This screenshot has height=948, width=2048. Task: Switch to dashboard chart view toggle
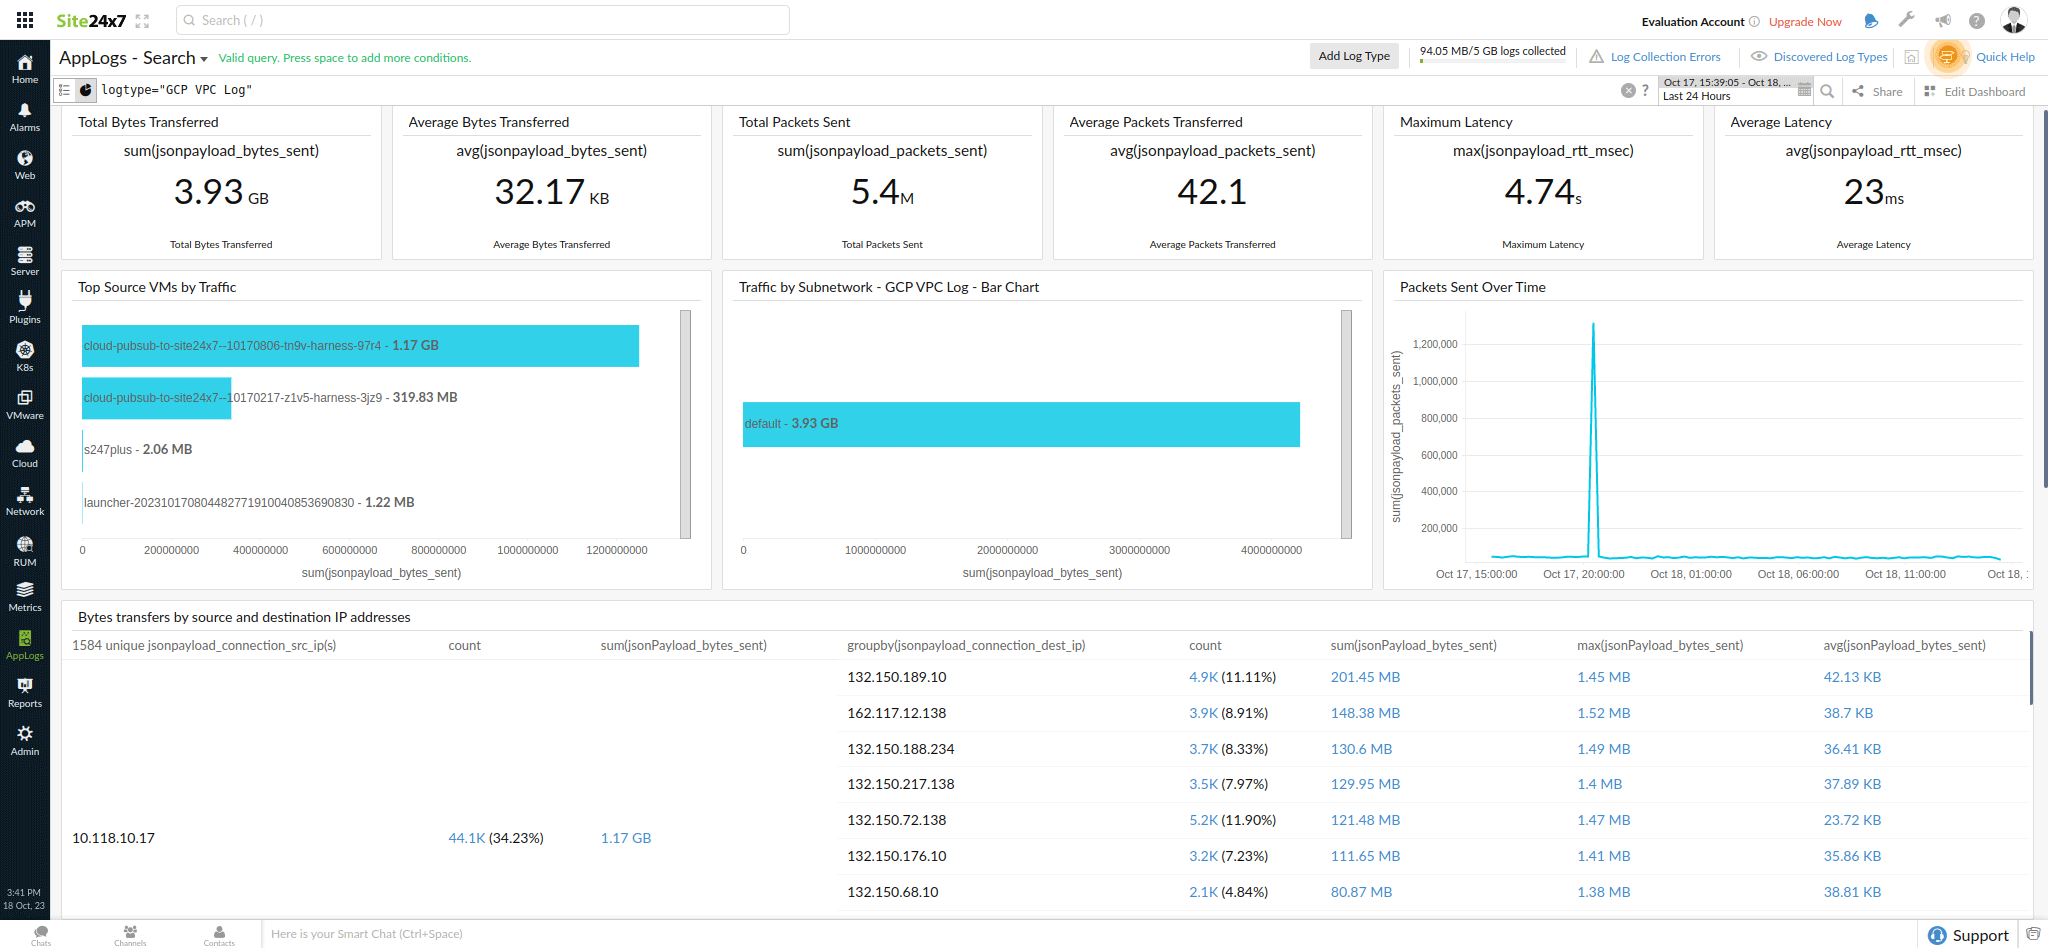tap(86, 90)
